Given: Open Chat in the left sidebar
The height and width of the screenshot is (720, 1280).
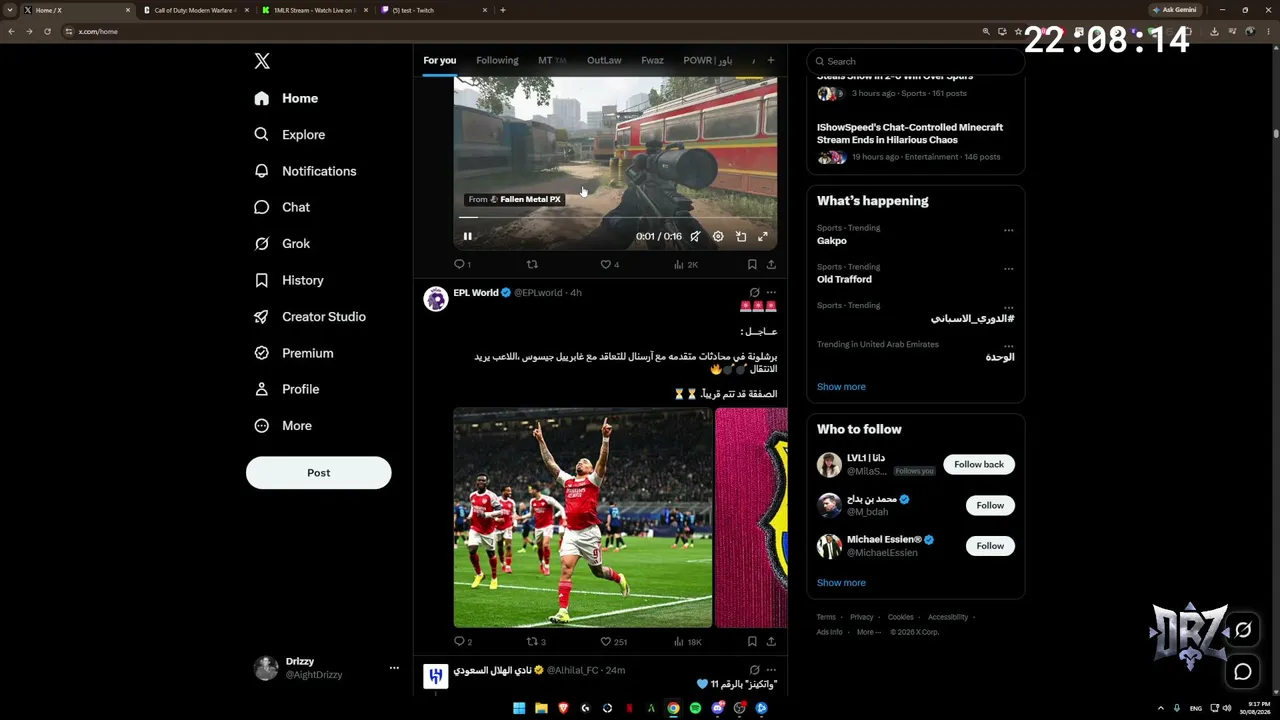Looking at the screenshot, I should 282,207.
